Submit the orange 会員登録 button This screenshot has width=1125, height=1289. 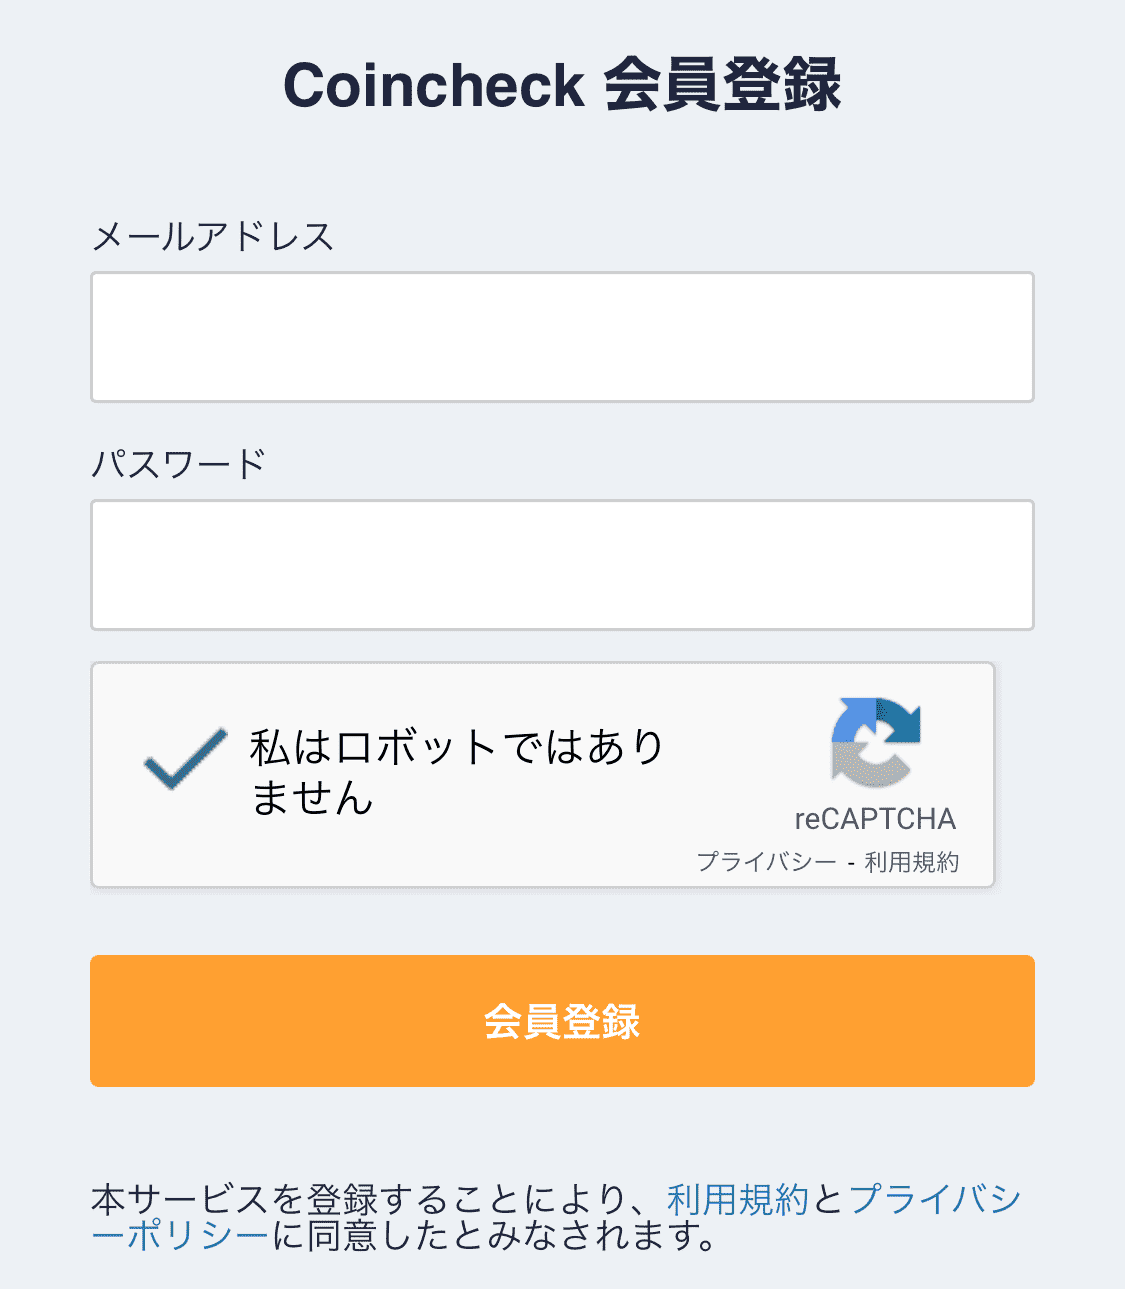coord(562,1021)
